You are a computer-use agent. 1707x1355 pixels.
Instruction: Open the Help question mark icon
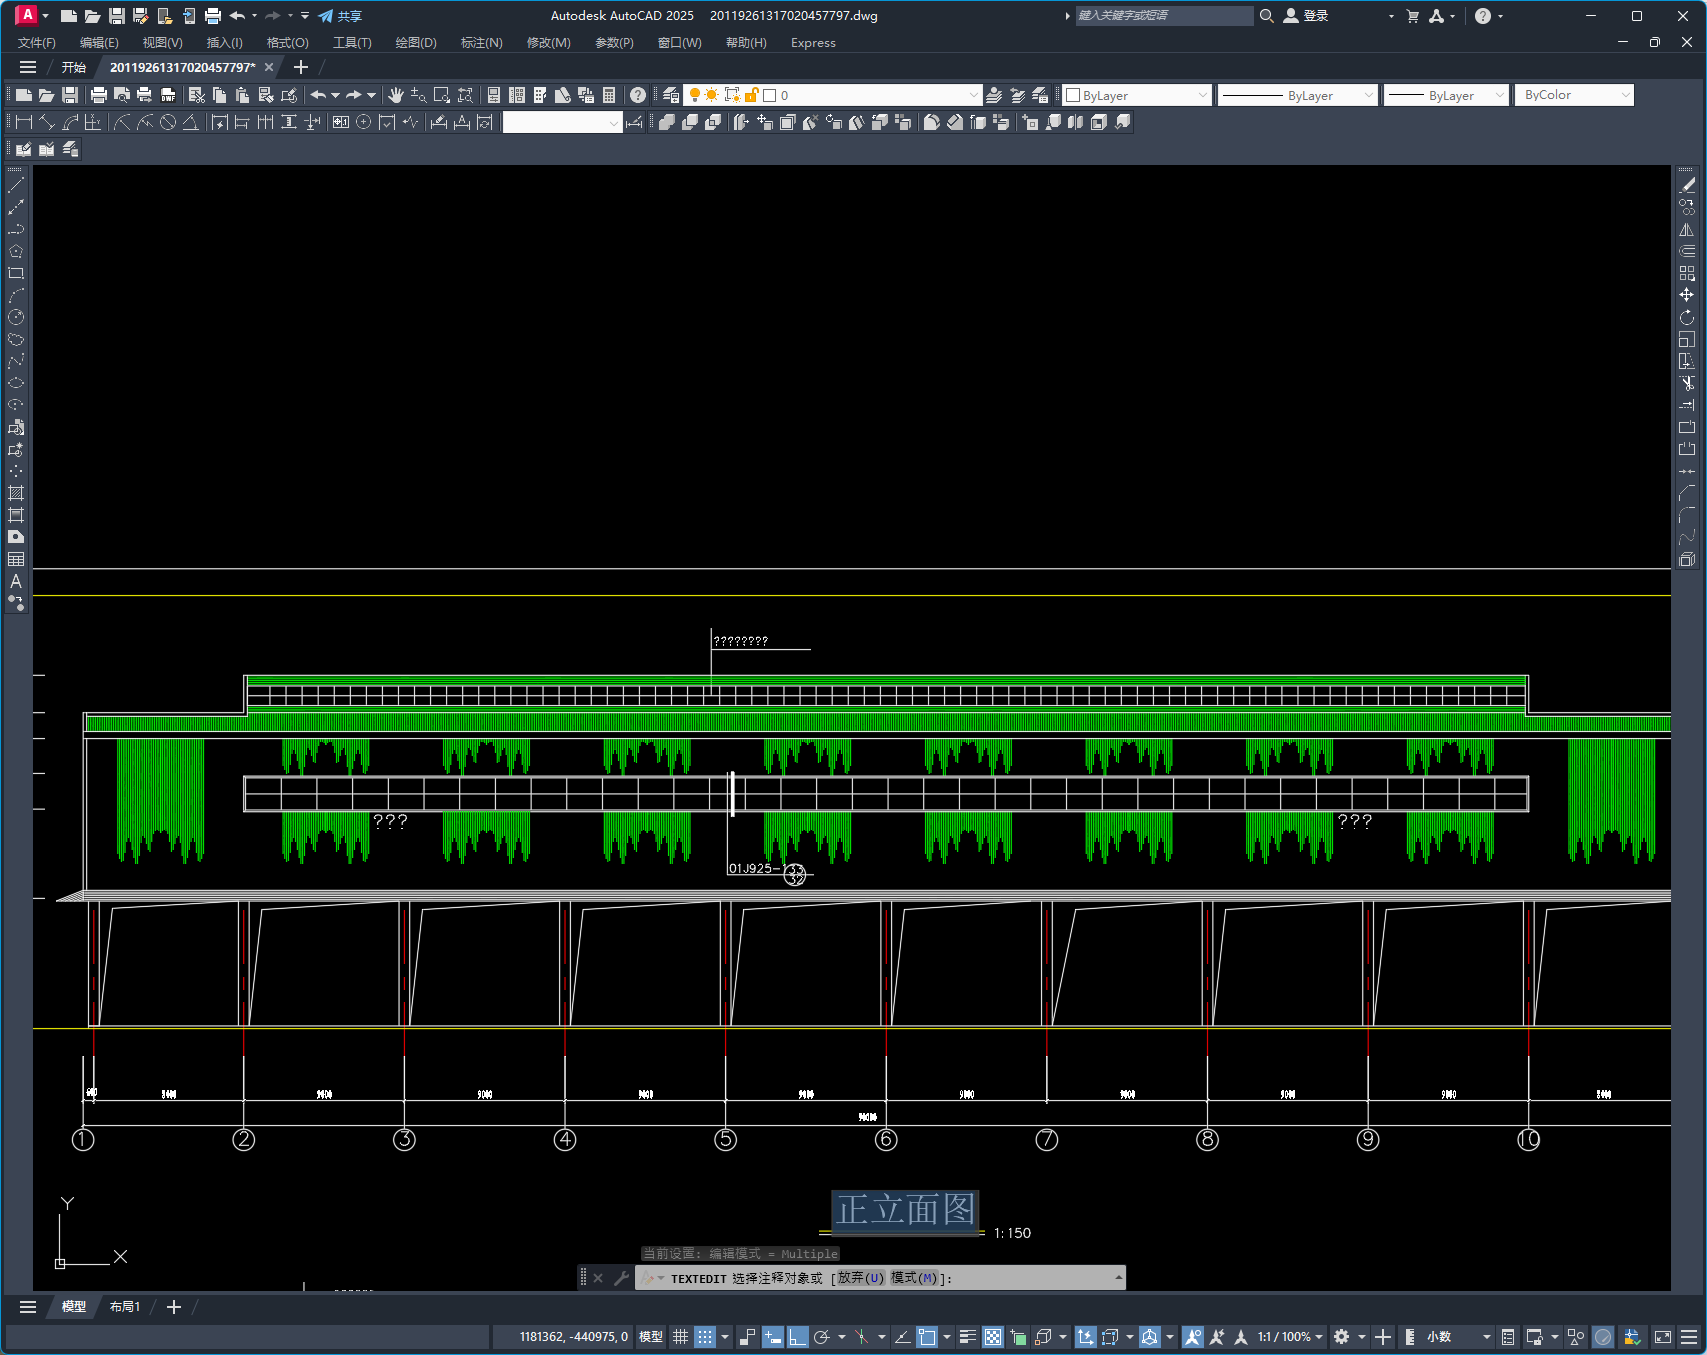tap(638, 95)
